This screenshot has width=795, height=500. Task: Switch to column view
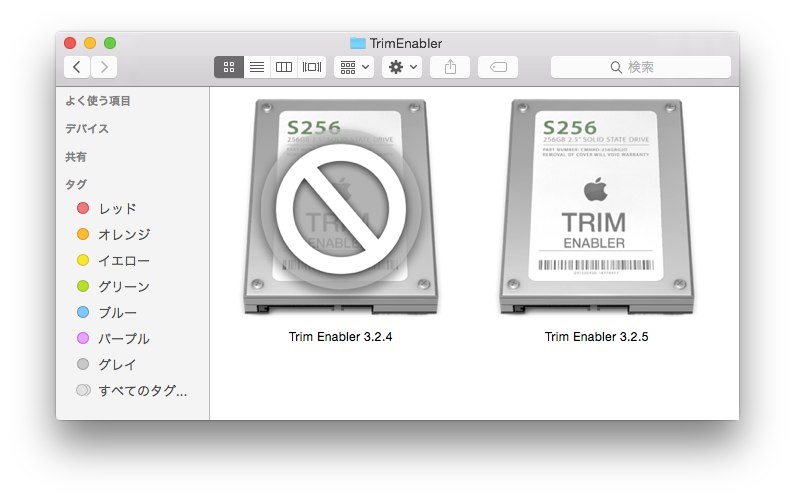click(284, 67)
